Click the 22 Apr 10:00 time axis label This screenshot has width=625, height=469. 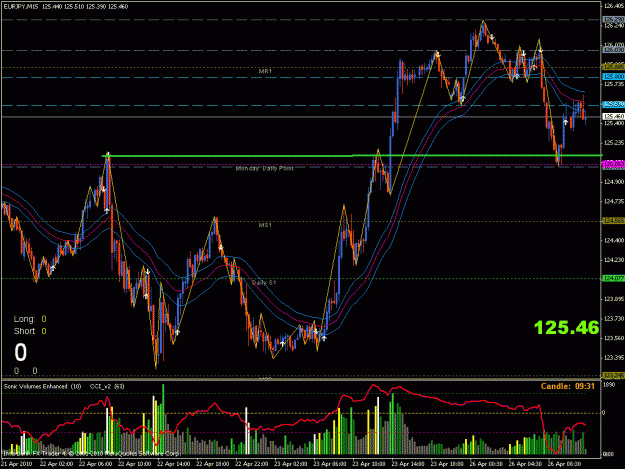point(135,464)
